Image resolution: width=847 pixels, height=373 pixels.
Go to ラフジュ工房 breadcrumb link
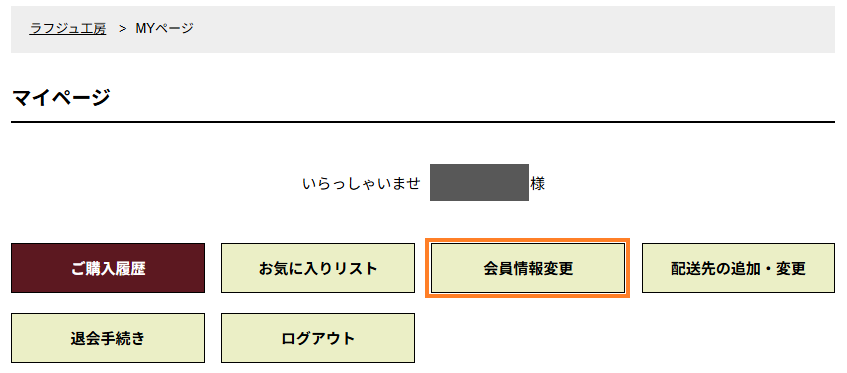tap(68, 29)
